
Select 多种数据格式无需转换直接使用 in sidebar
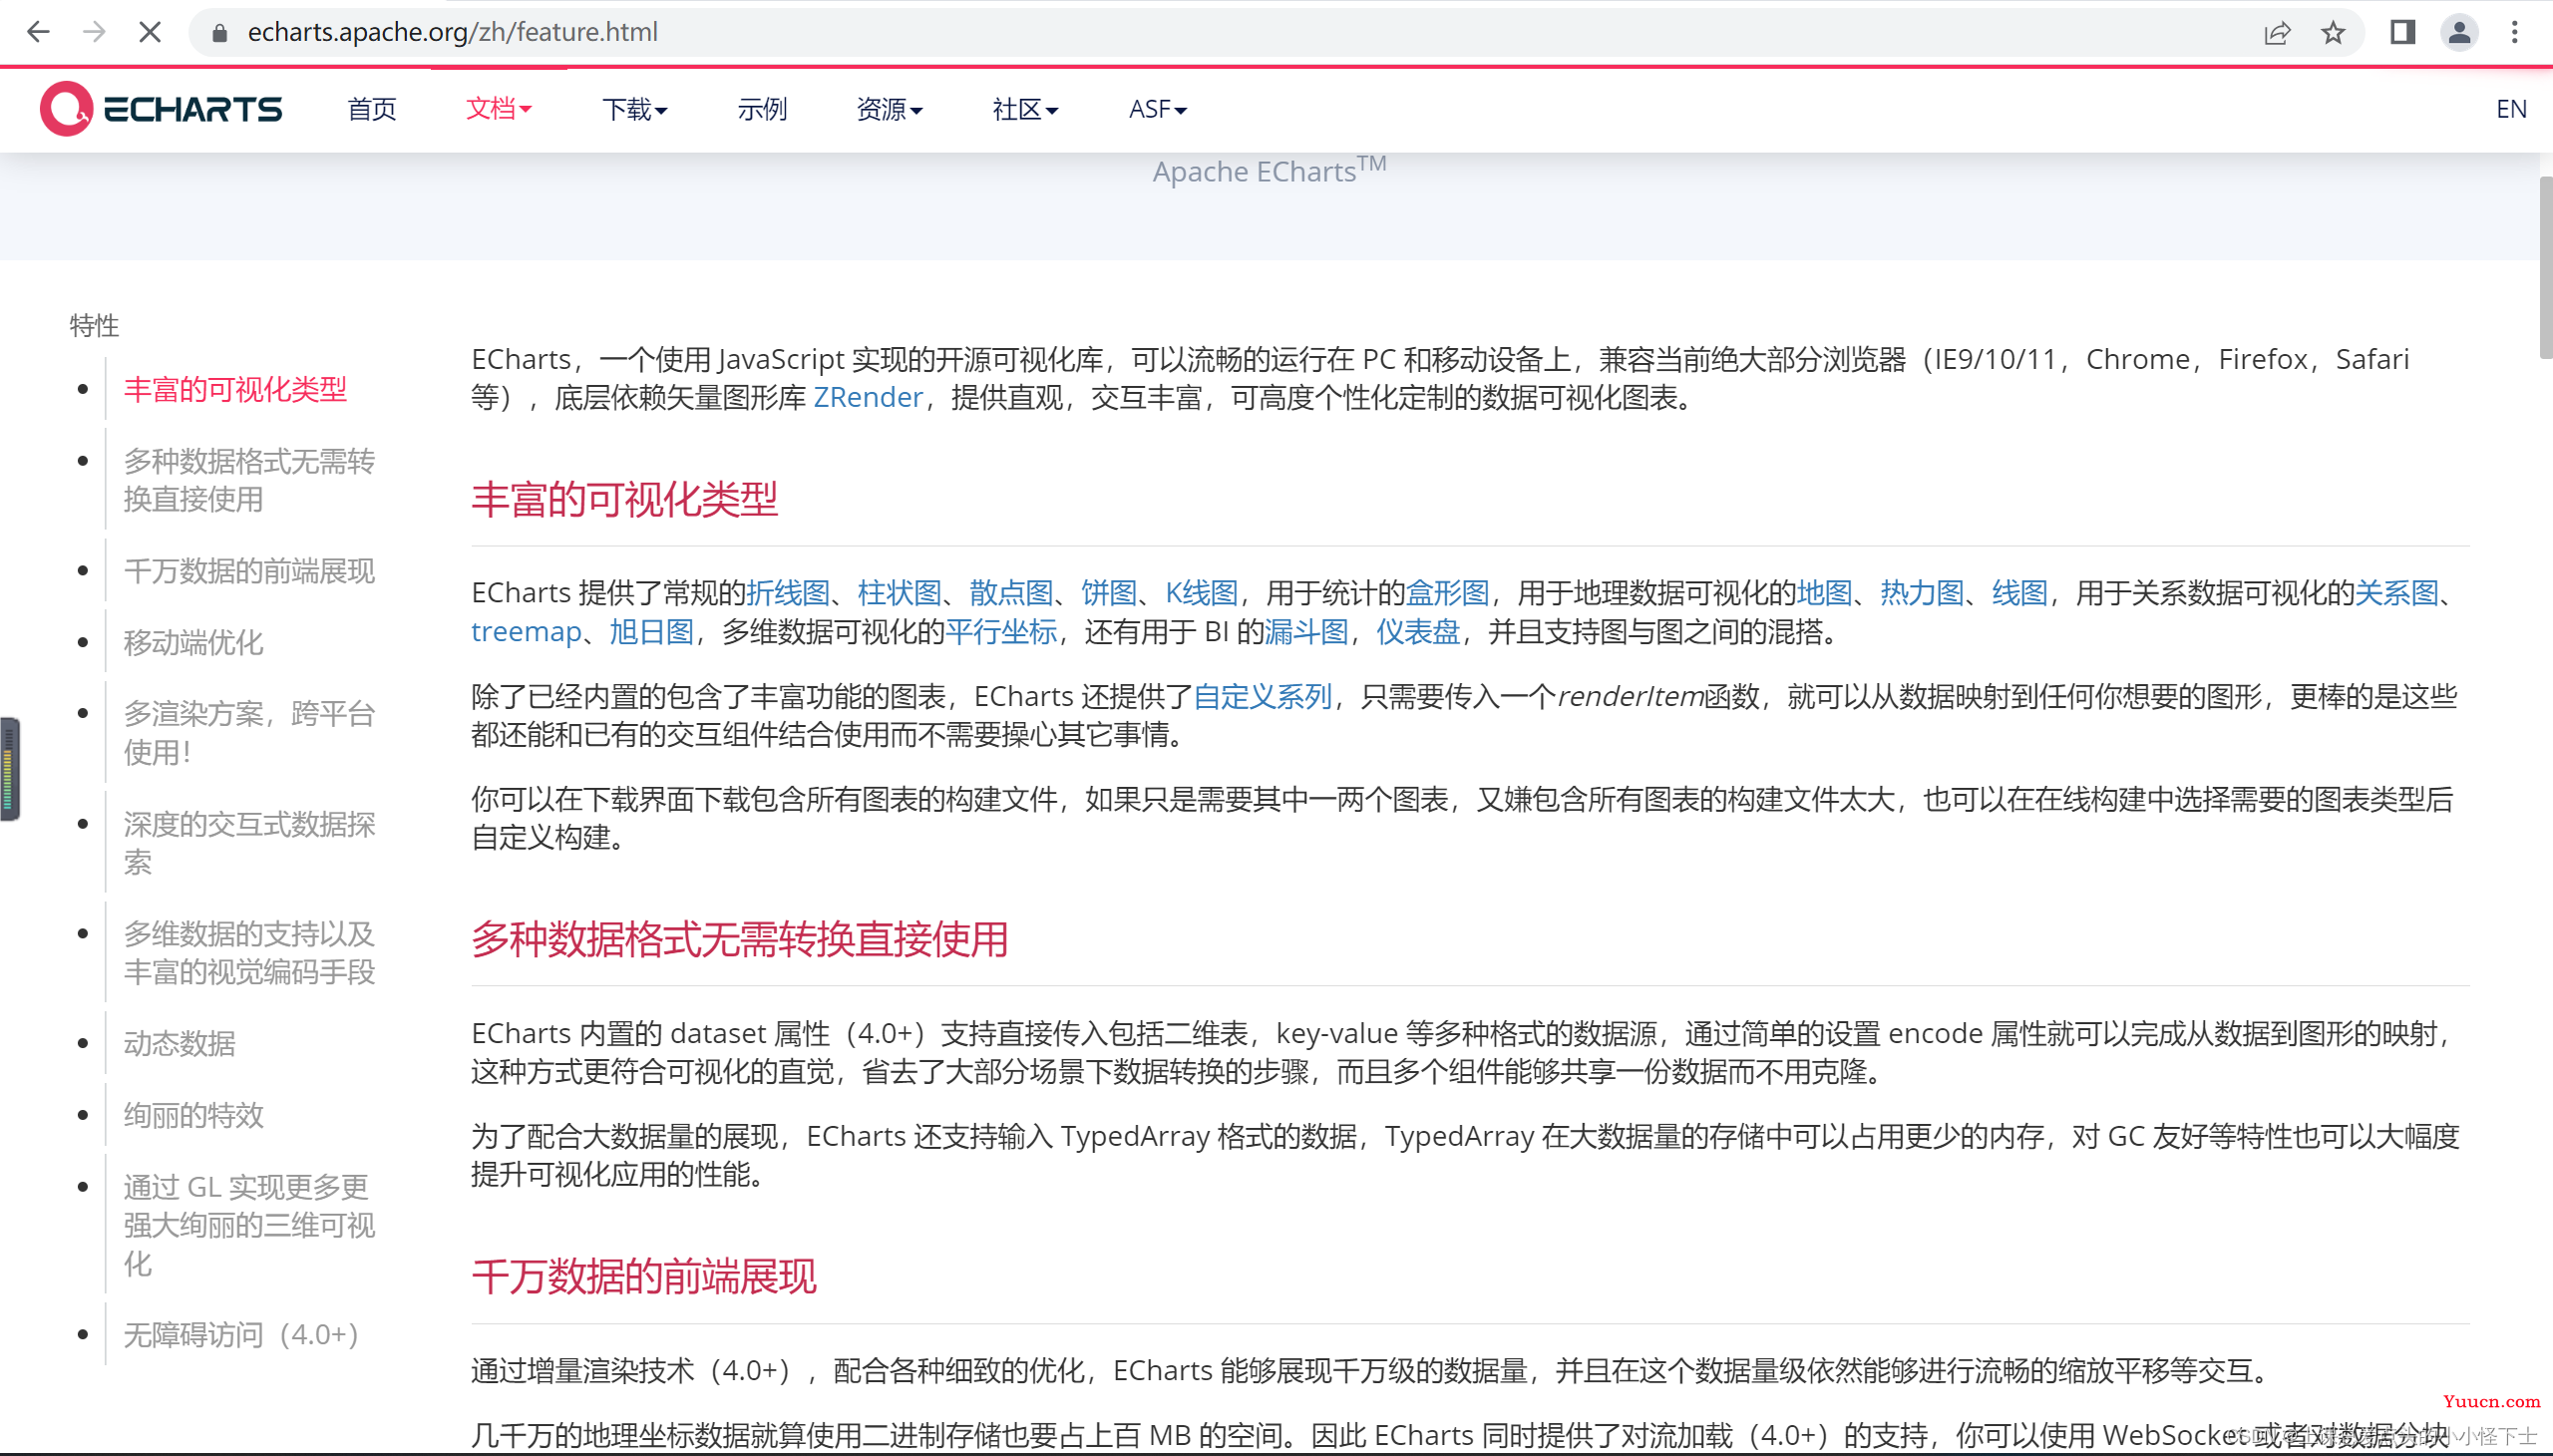pos(249,480)
